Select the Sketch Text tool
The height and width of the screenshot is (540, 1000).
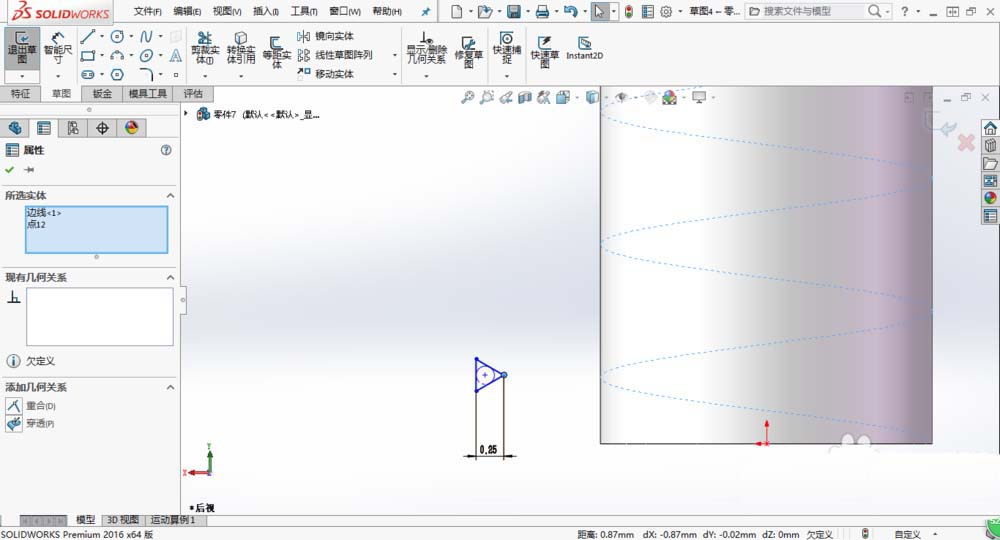pos(175,55)
